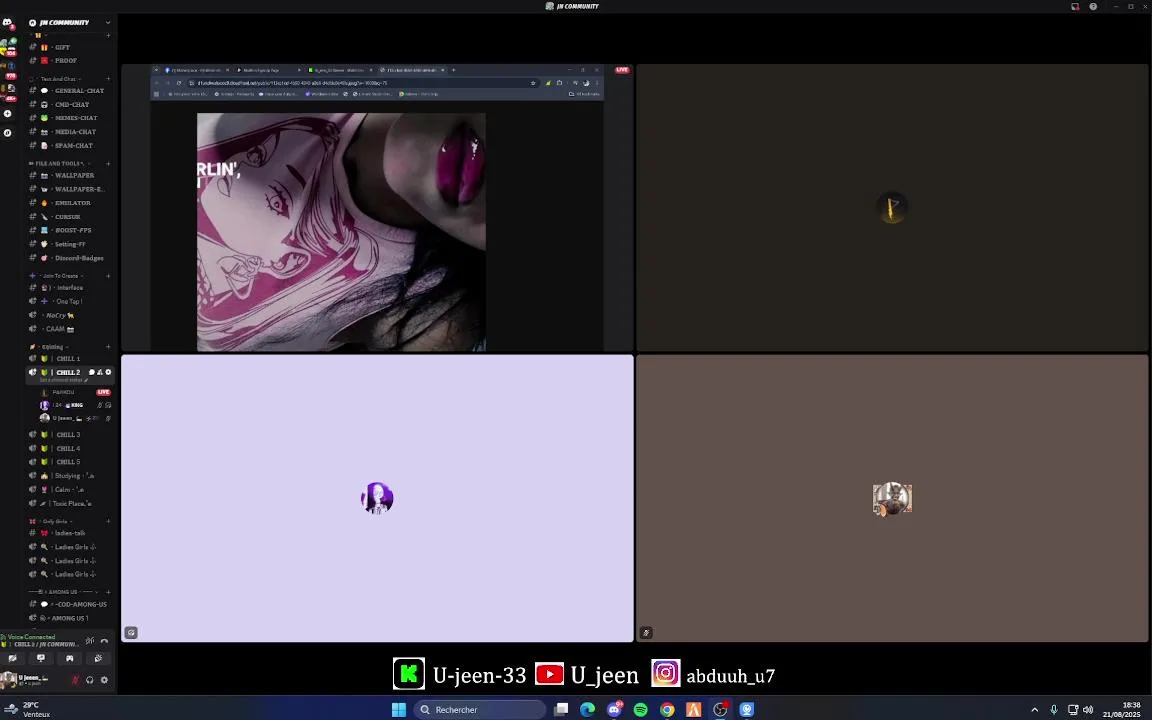This screenshot has width=1152, height=720.
Task: Add channel to Text And Chat category
Action: (x=108, y=79)
